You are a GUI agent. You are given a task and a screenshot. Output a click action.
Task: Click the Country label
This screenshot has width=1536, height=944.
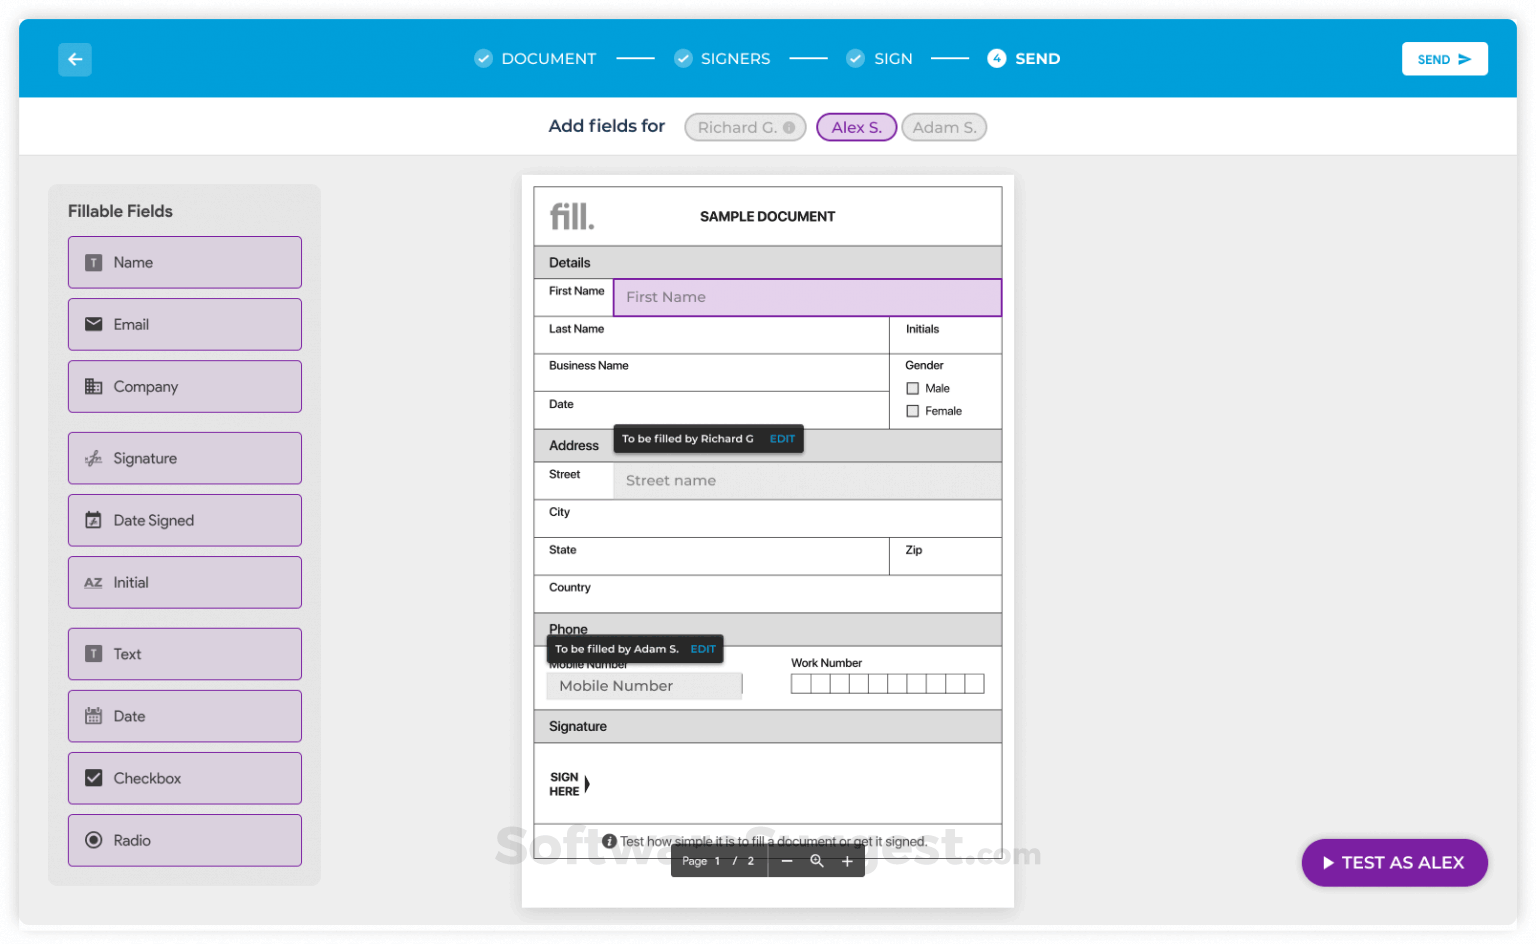pyautogui.click(x=569, y=588)
